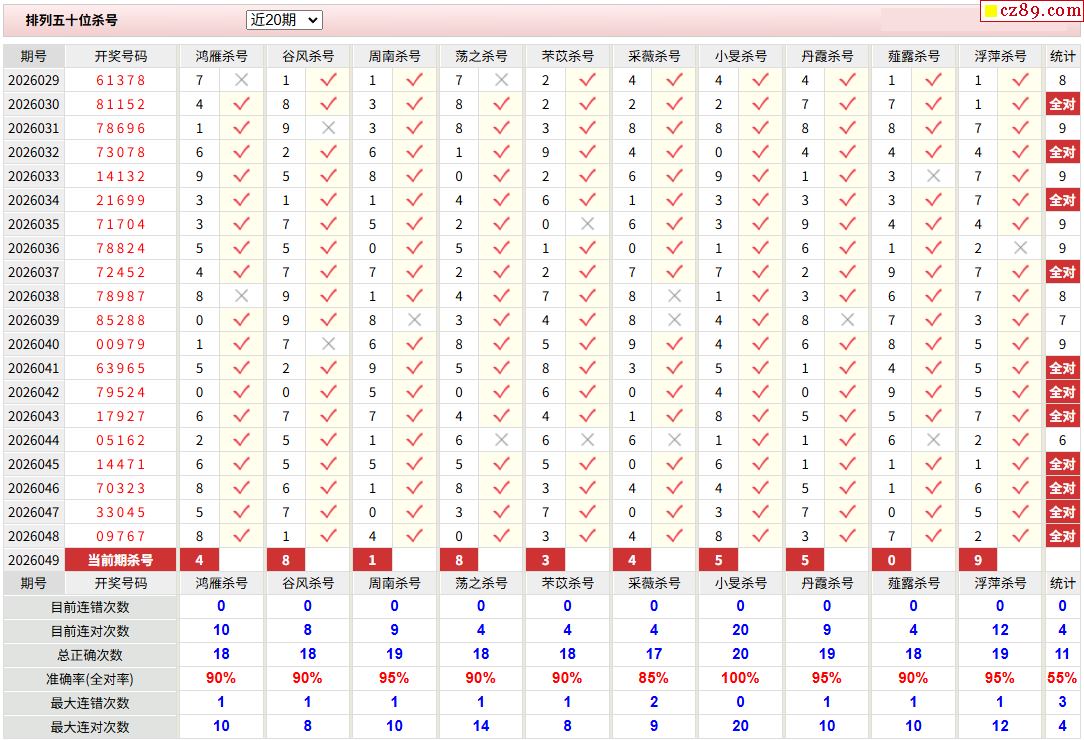Select draw number 61378
This screenshot has width=1084, height=740.
(x=121, y=80)
